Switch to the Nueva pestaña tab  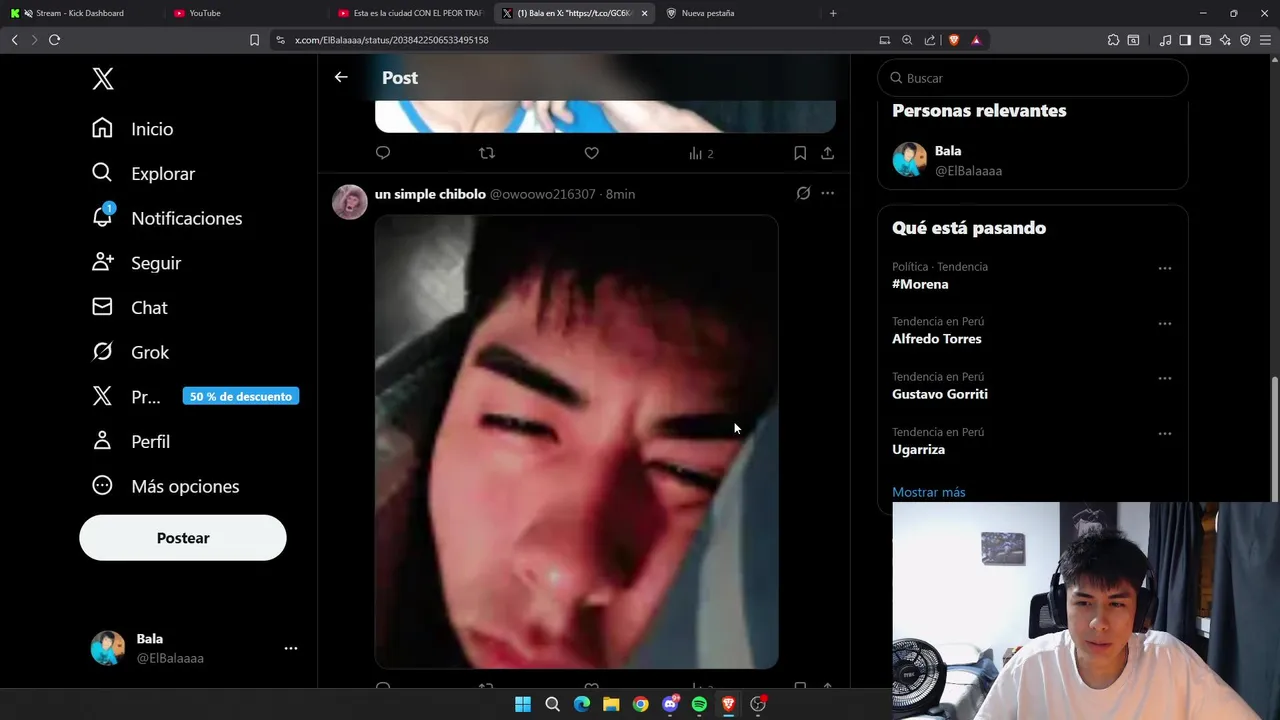740,13
